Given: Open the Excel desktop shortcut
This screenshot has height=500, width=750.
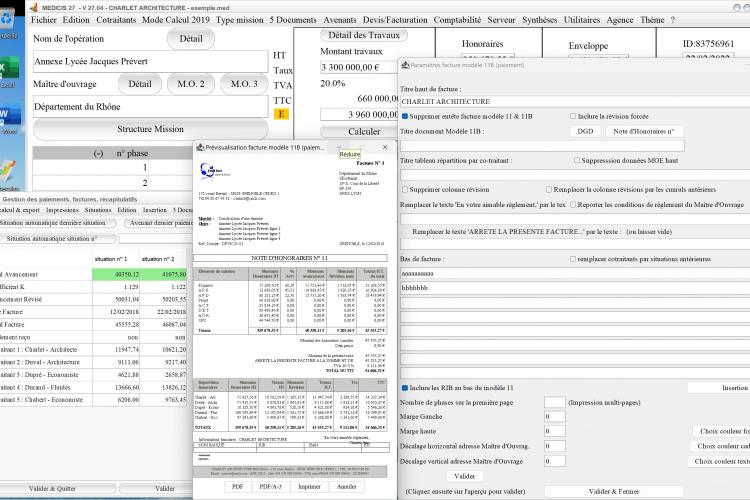Looking at the screenshot, I should (x=9, y=68).
